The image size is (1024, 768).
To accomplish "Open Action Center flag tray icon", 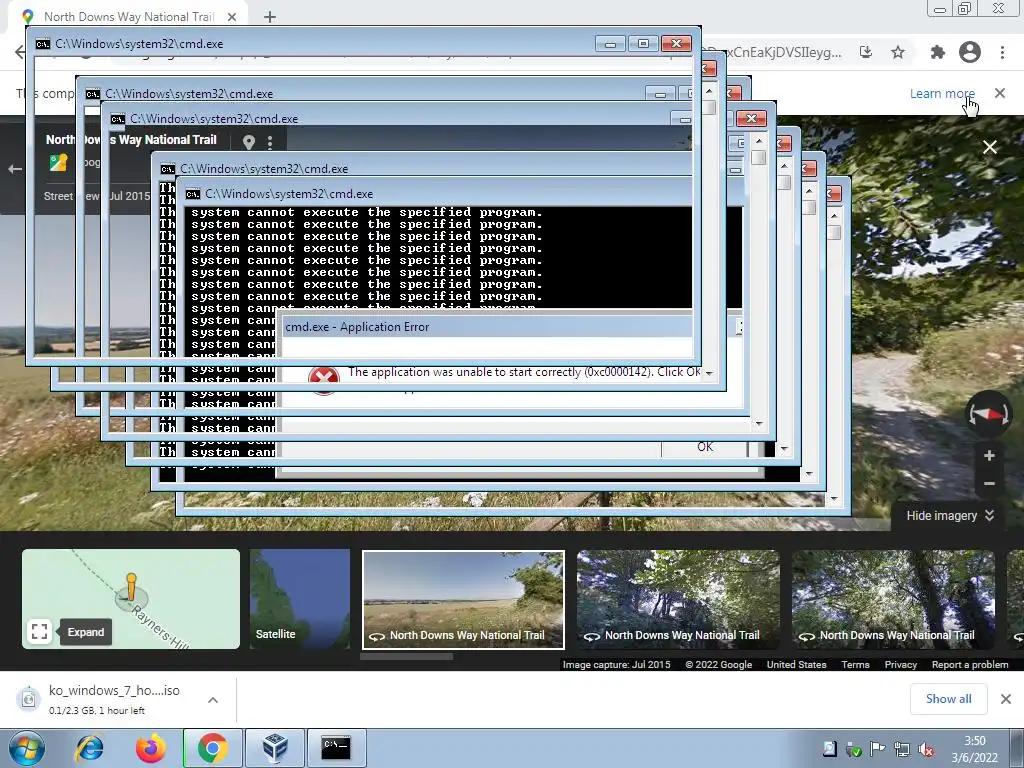I will (x=878, y=750).
